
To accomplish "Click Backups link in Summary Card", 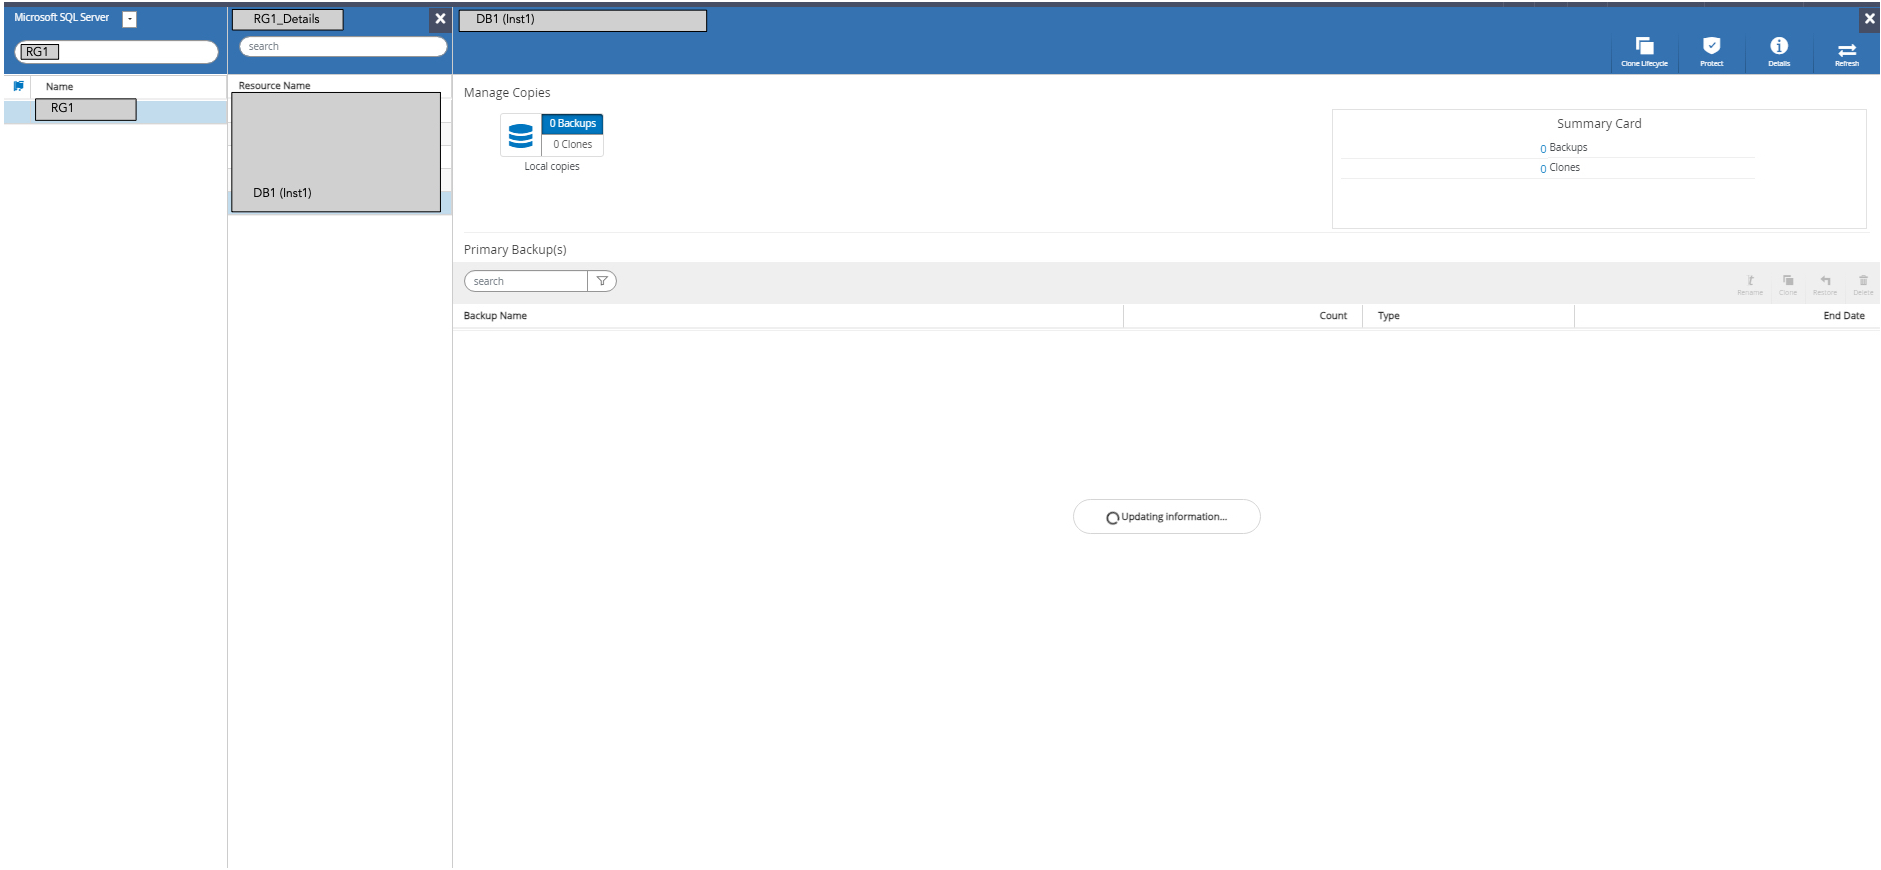I will point(1567,148).
